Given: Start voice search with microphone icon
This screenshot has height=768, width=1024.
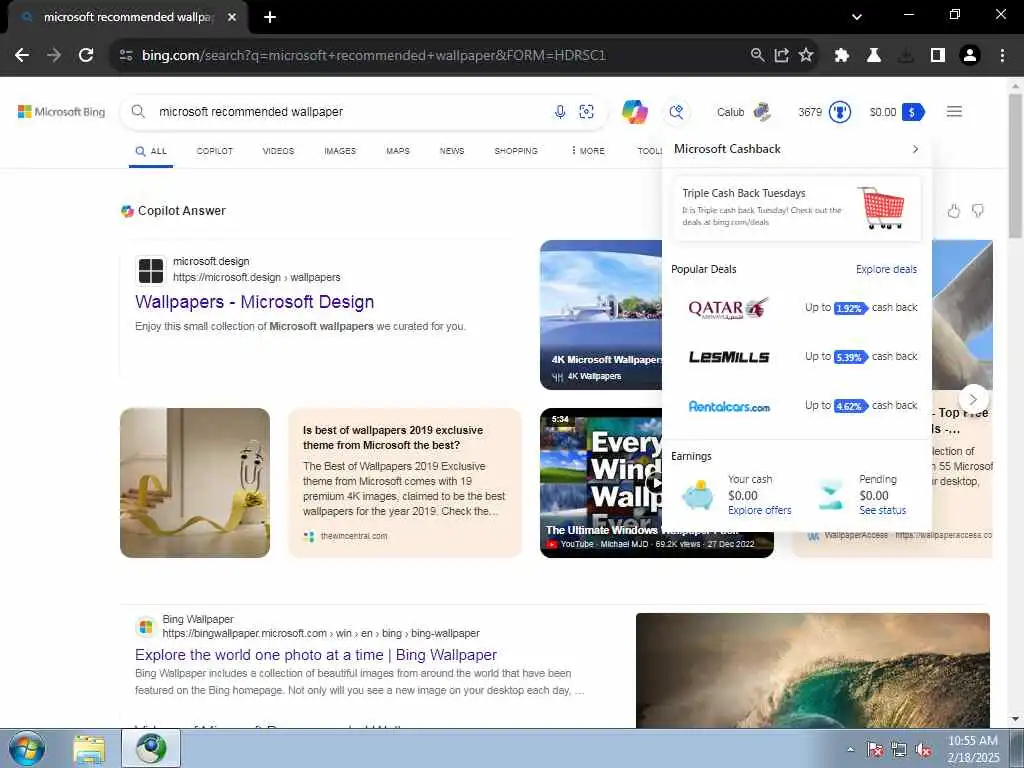Looking at the screenshot, I should [560, 112].
